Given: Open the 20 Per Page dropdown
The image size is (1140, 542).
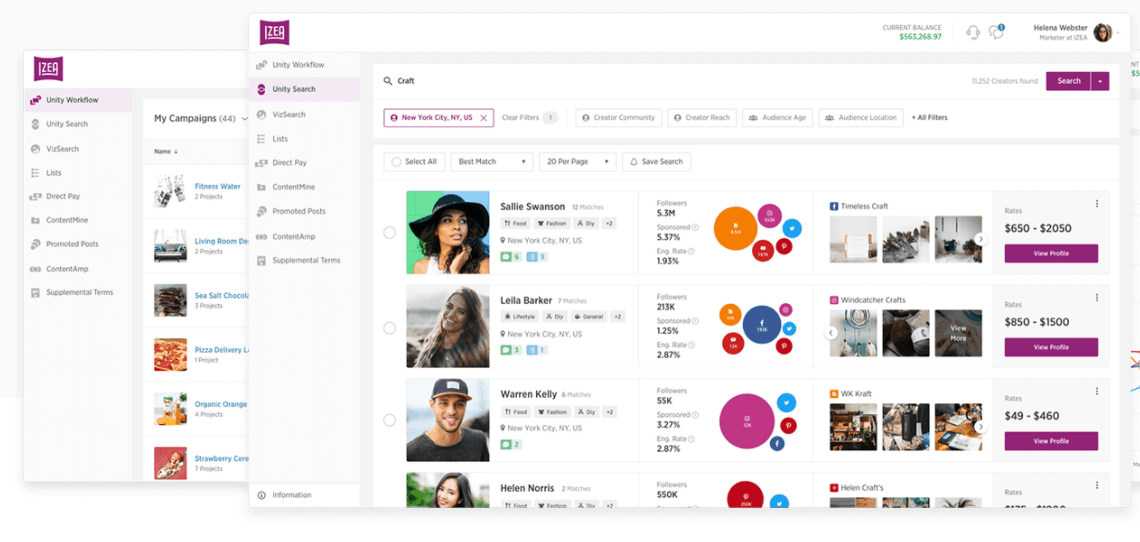Looking at the screenshot, I should click(578, 162).
